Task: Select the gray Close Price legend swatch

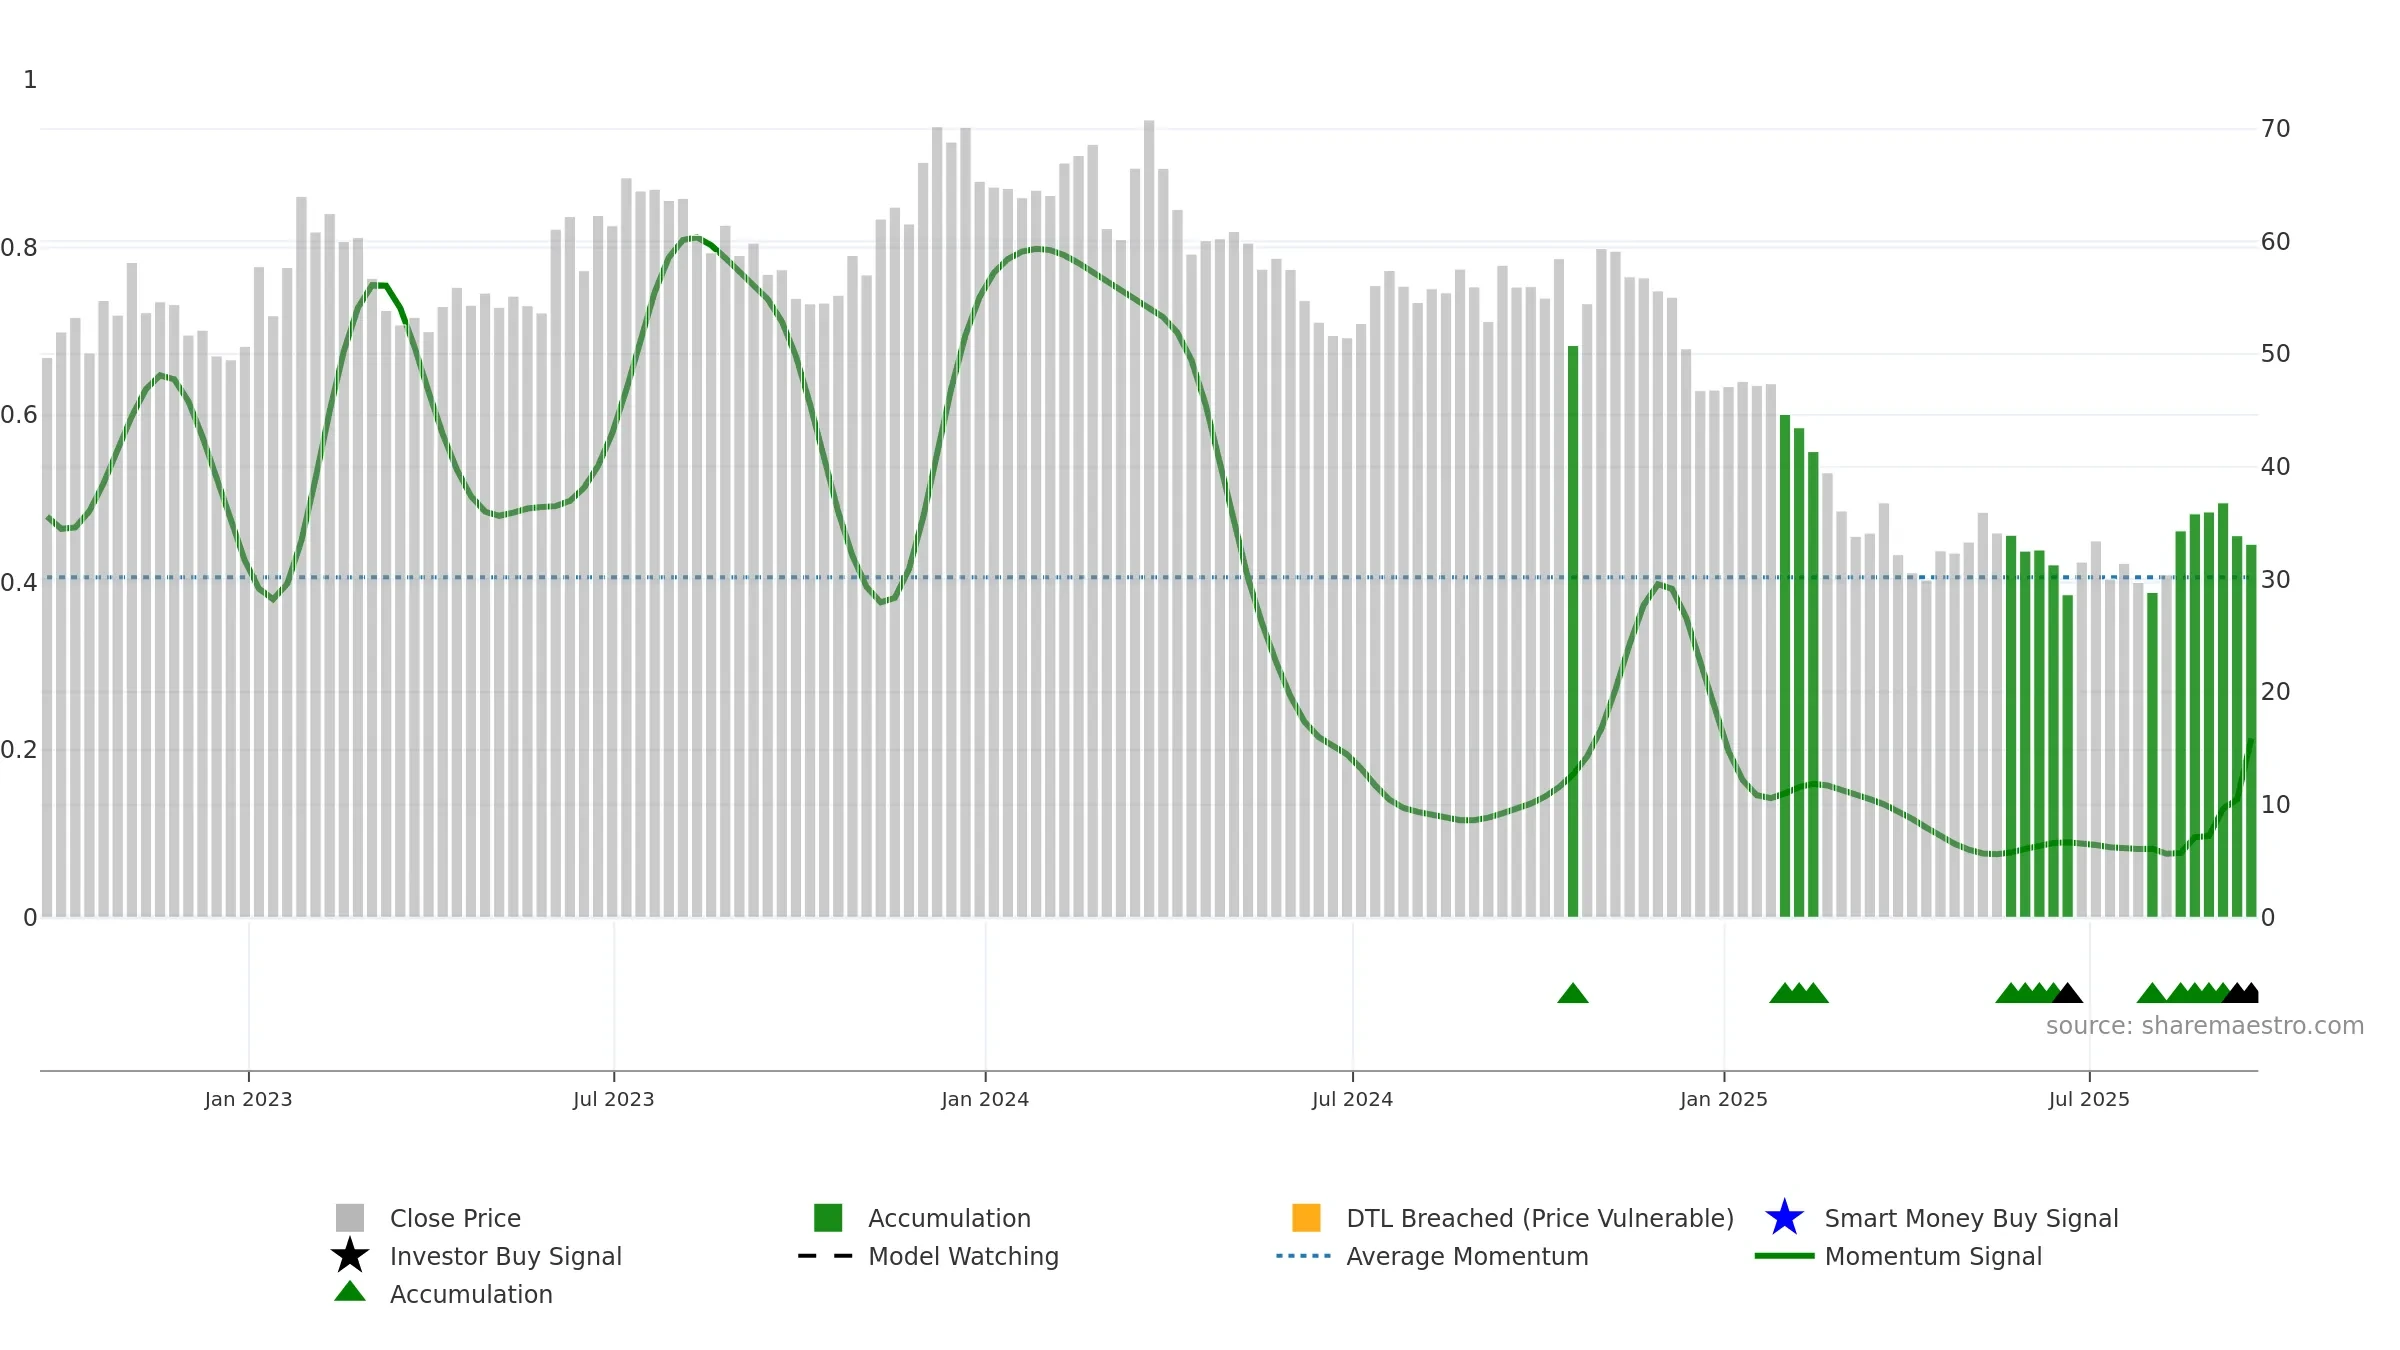Action: pos(350,1218)
